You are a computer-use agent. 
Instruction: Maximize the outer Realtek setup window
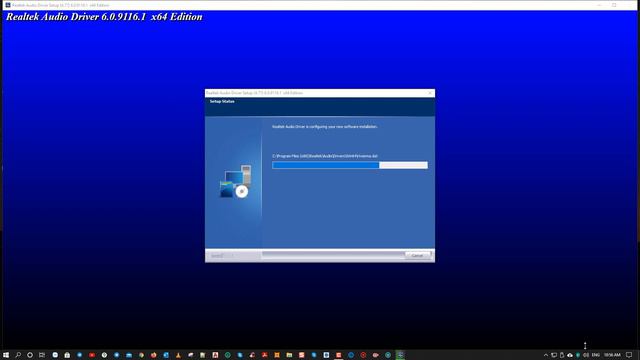(614, 5)
